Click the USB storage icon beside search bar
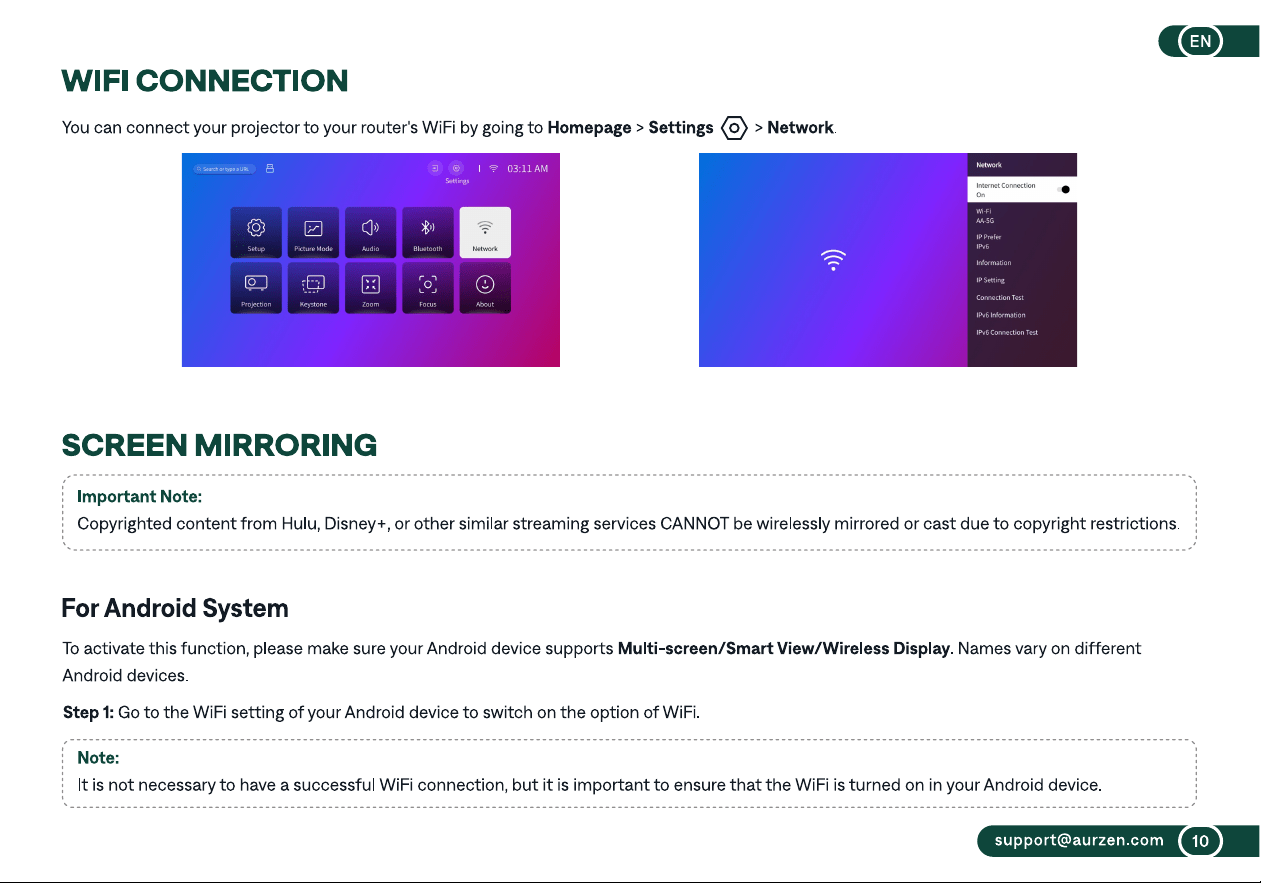This screenshot has height=883, width=1261. click(269, 168)
